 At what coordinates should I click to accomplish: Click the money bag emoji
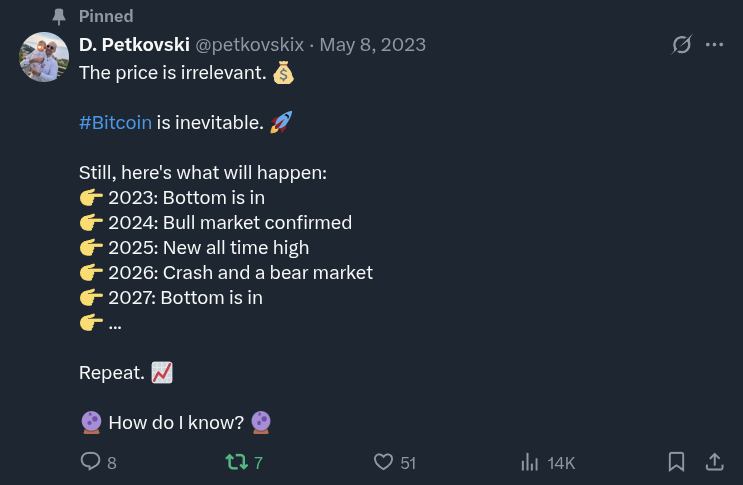tap(283, 72)
